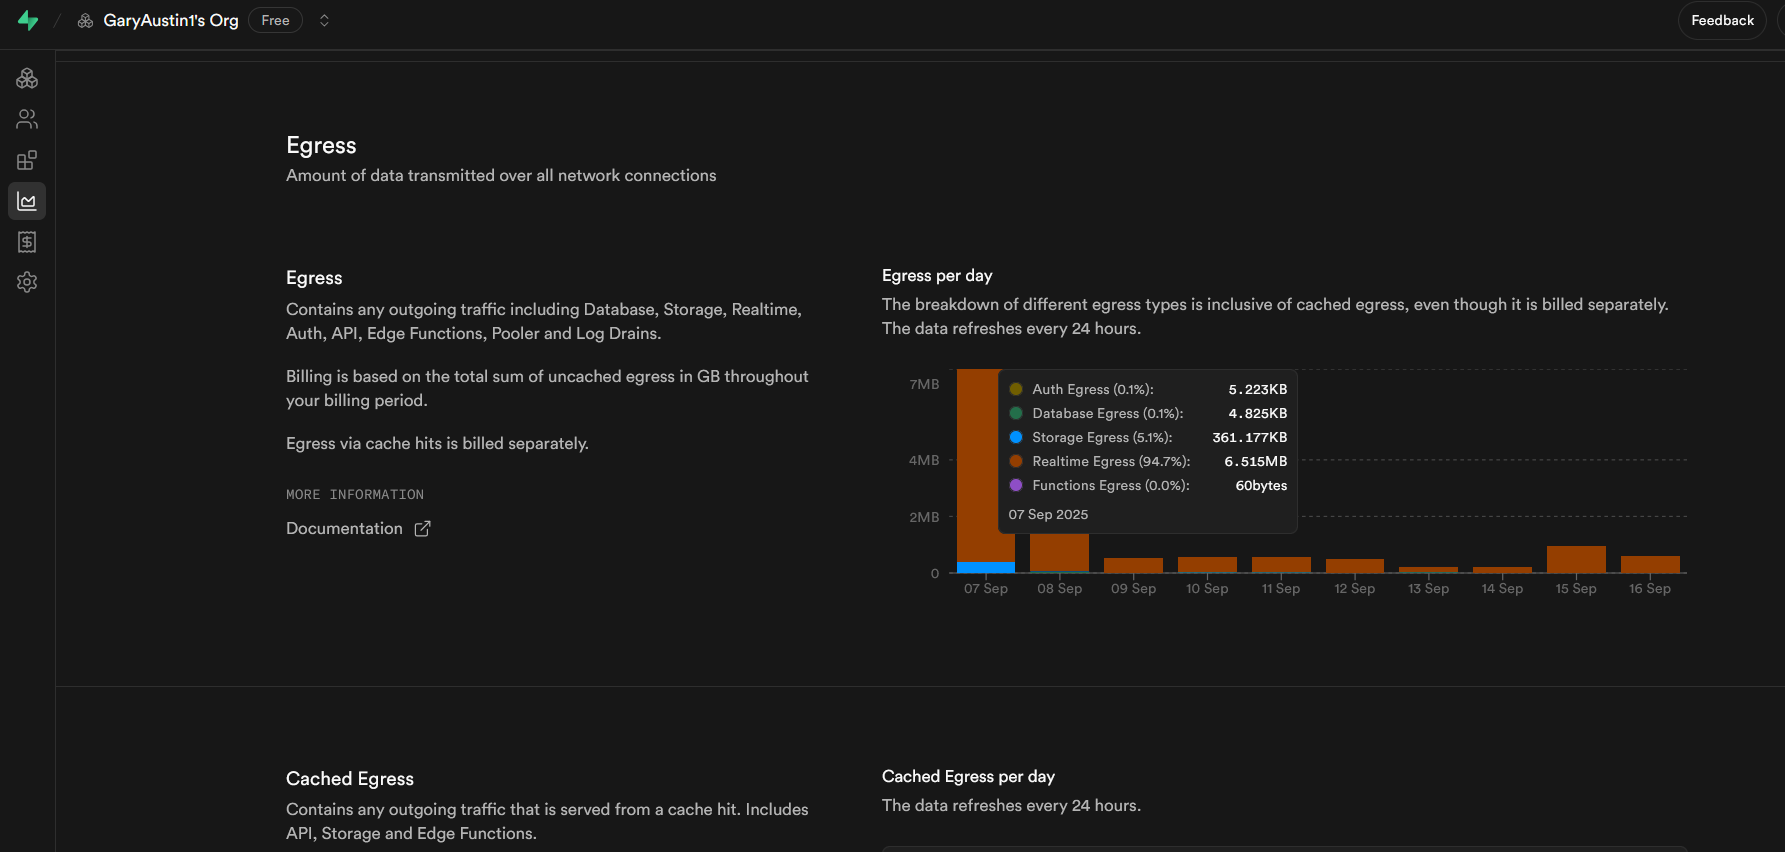Click the blue Storage segment of the 07 Sep bar
This screenshot has height=852, width=1785.
point(986,567)
